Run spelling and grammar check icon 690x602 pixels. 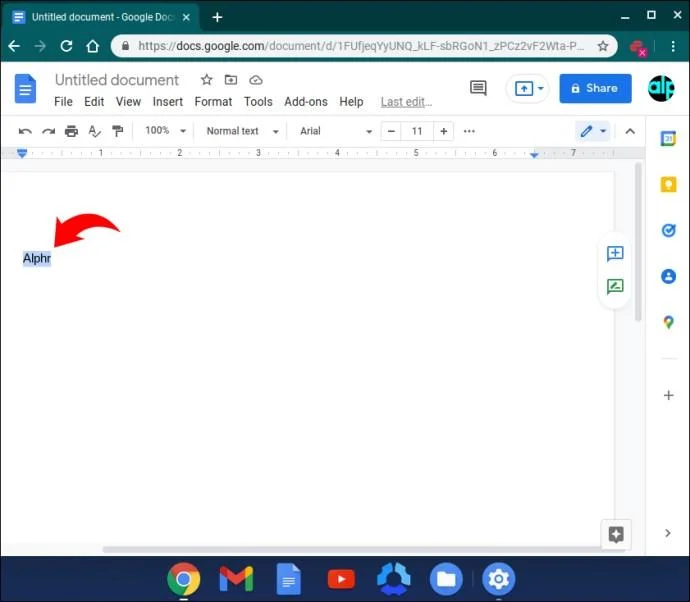coord(94,131)
